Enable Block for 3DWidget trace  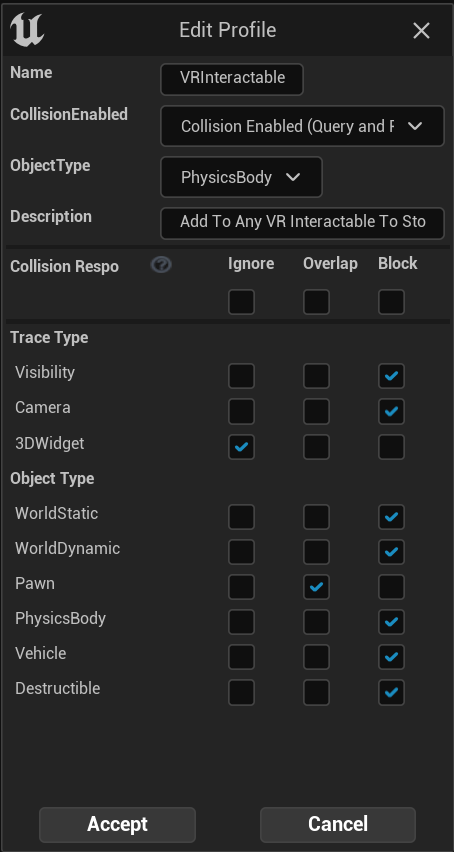[x=392, y=447]
